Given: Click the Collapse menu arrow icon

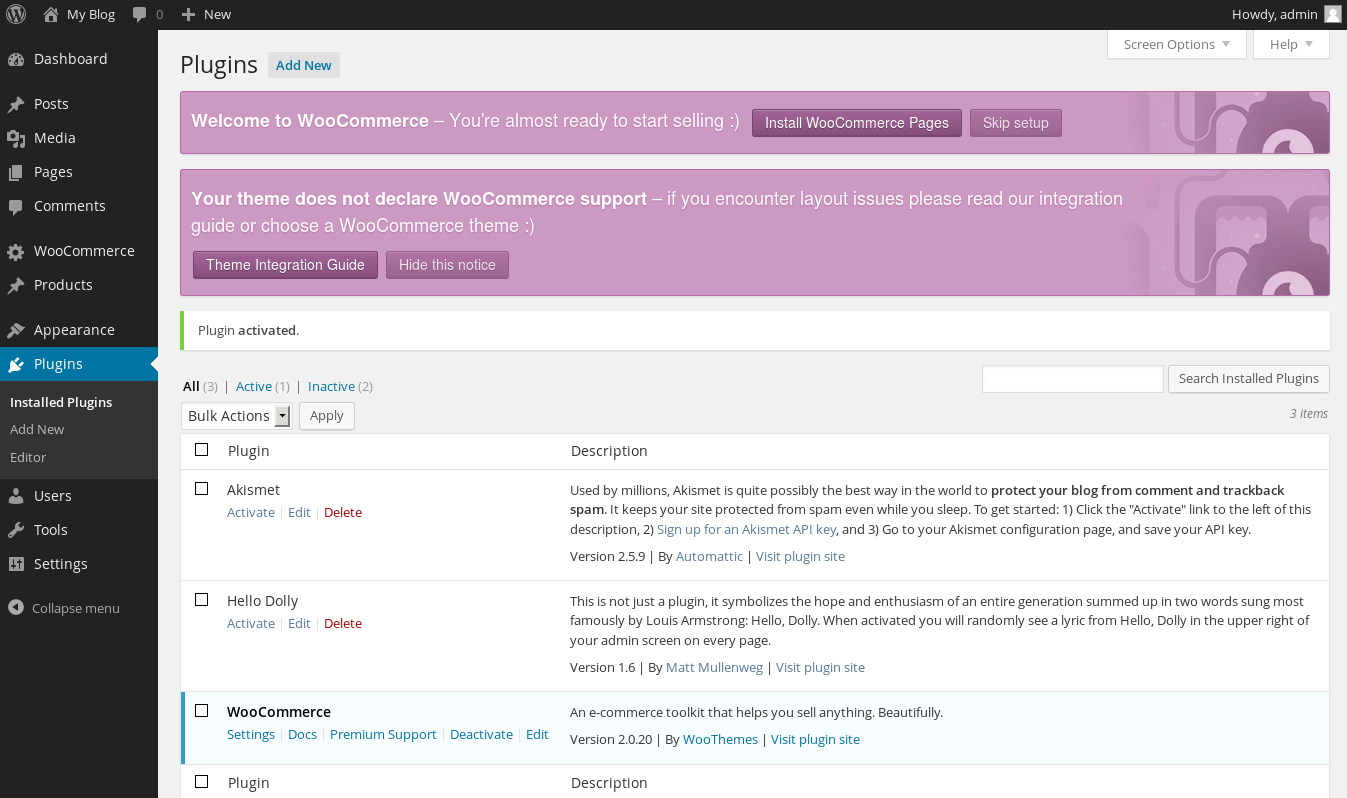Looking at the screenshot, I should pos(16,608).
